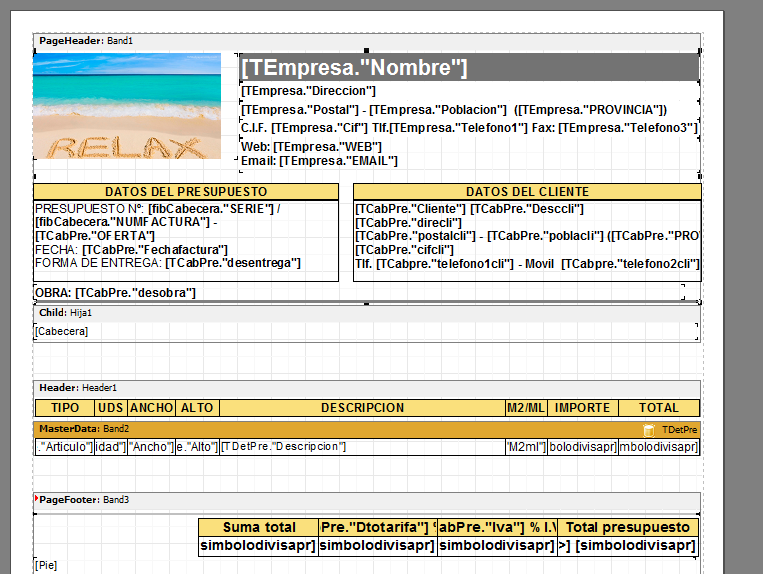The width and height of the screenshot is (763, 574).
Task: Click the DATOS DEL CLIENTE heading
Action: tap(527, 192)
